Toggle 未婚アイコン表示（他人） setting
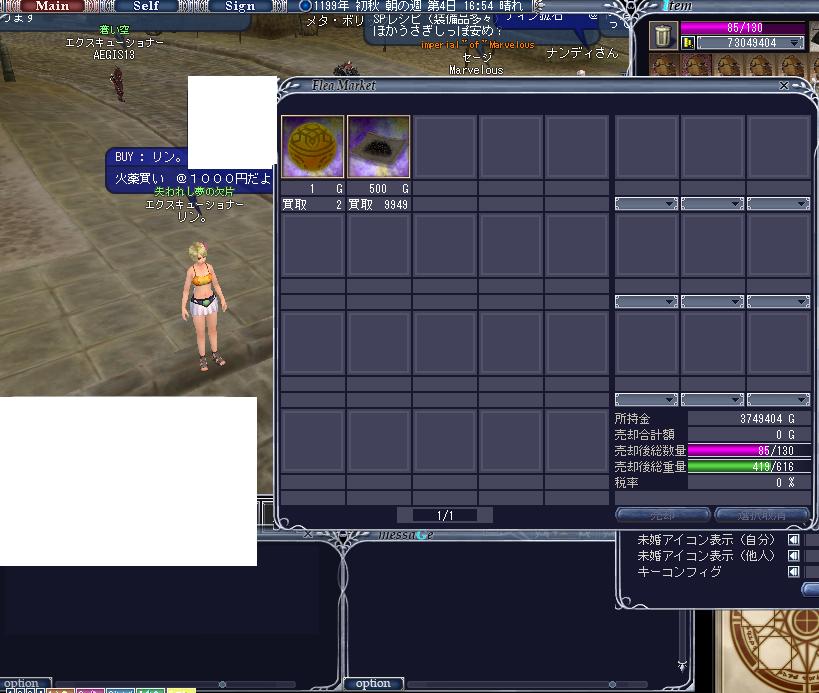Image resolution: width=819 pixels, height=693 pixels. 794,556
